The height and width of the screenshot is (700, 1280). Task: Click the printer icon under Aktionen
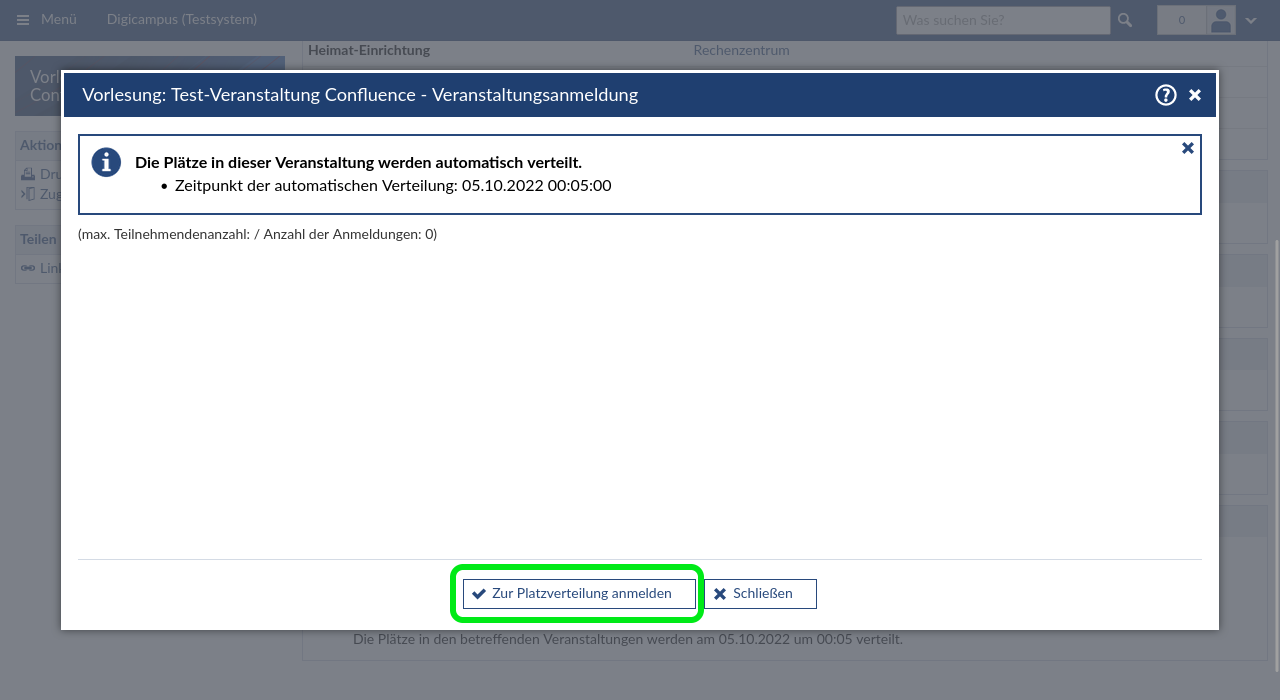point(28,174)
